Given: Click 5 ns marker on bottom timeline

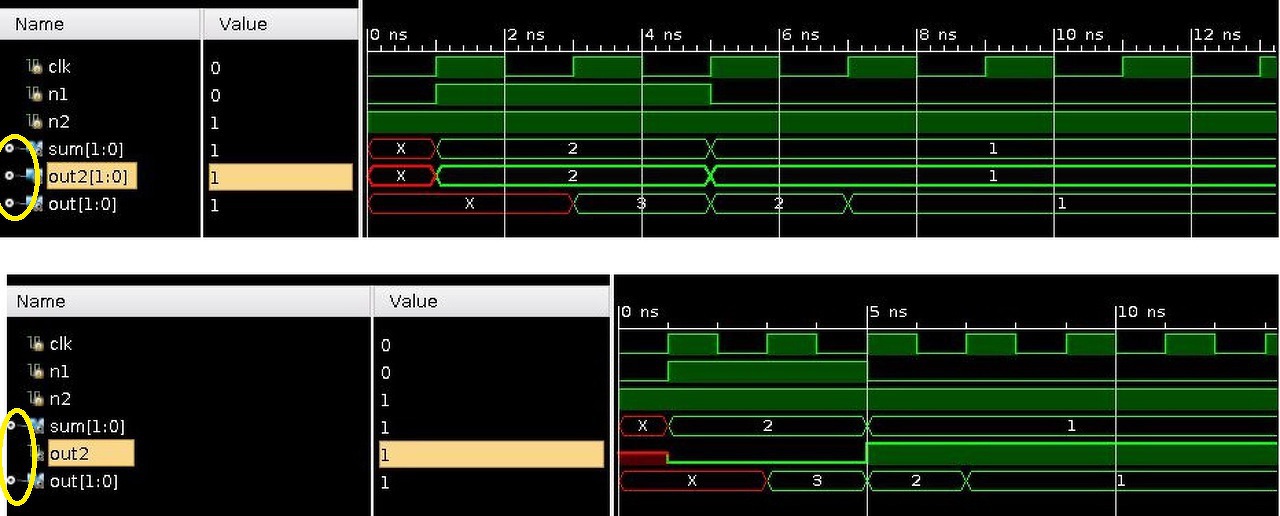Looking at the screenshot, I should (x=889, y=312).
